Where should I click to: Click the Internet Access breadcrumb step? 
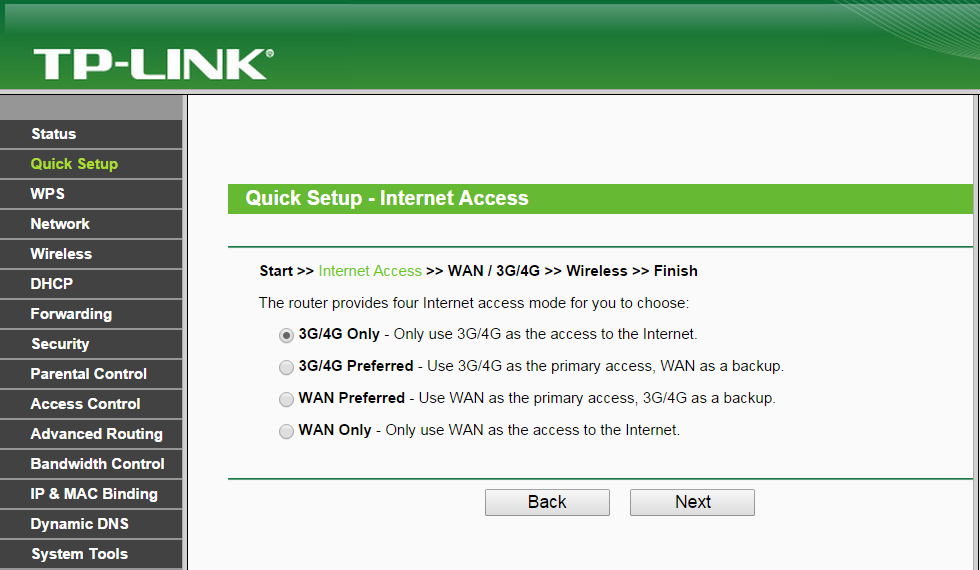(x=370, y=271)
